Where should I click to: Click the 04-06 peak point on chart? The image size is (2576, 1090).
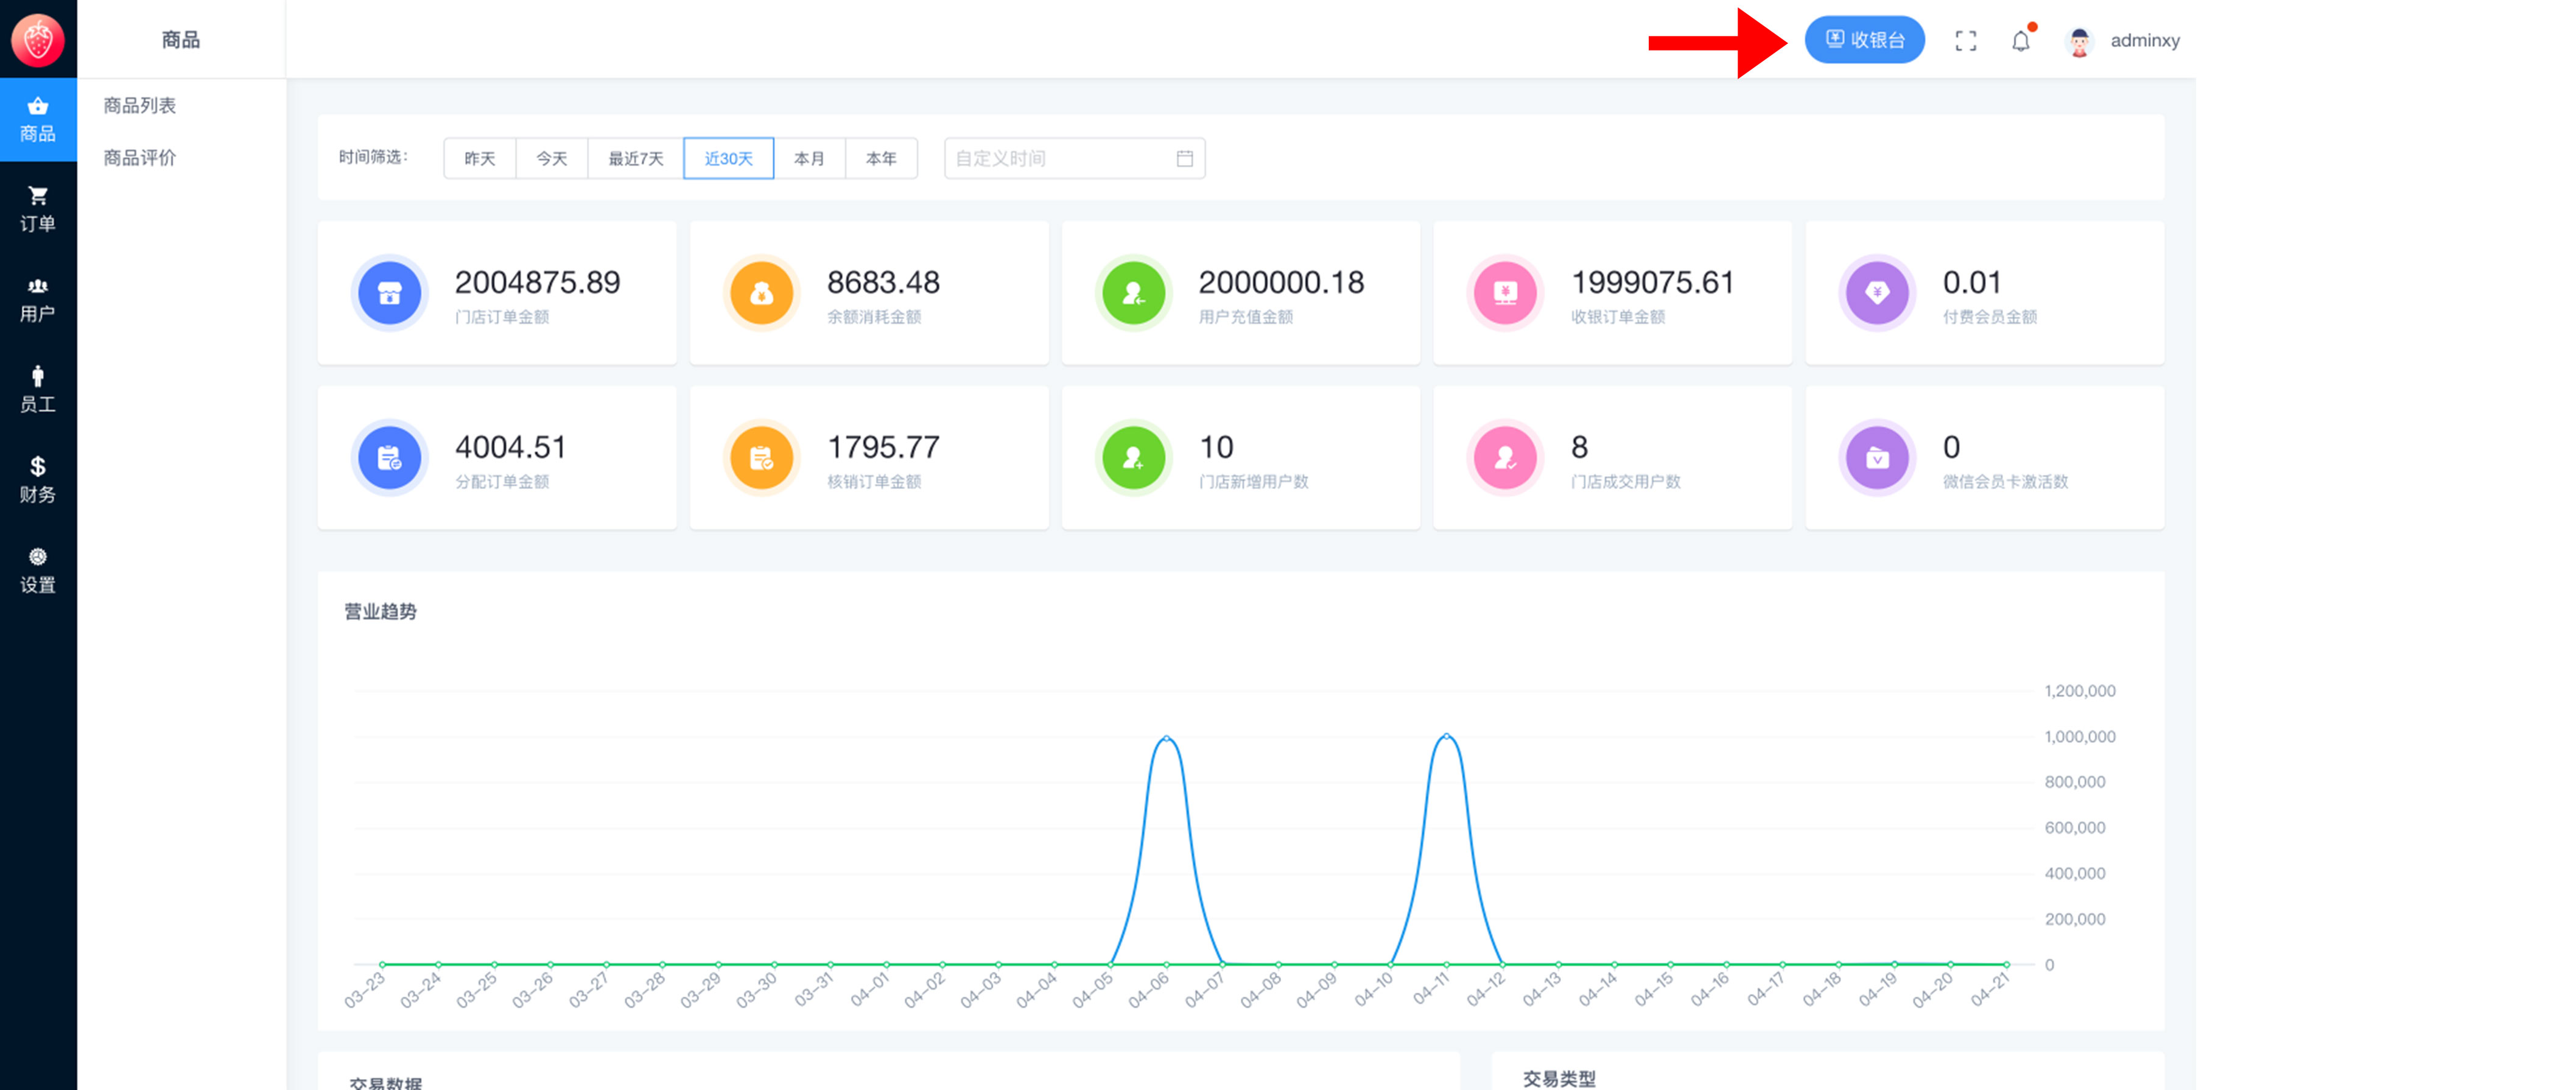tap(1166, 738)
